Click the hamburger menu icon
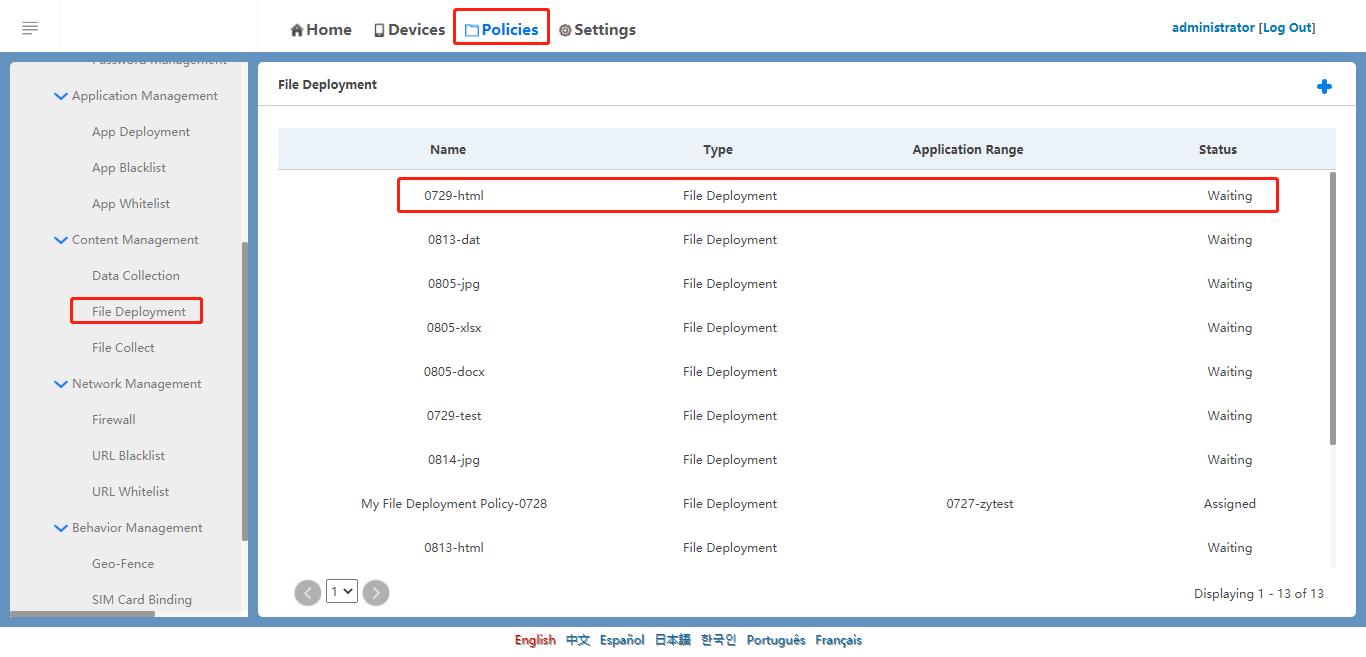This screenshot has height=657, width=1366. click(30, 28)
